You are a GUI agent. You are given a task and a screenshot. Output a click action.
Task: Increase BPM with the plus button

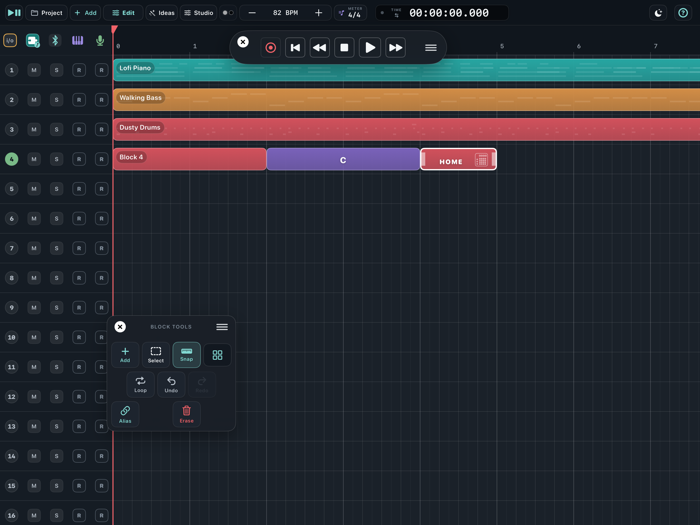coord(318,13)
